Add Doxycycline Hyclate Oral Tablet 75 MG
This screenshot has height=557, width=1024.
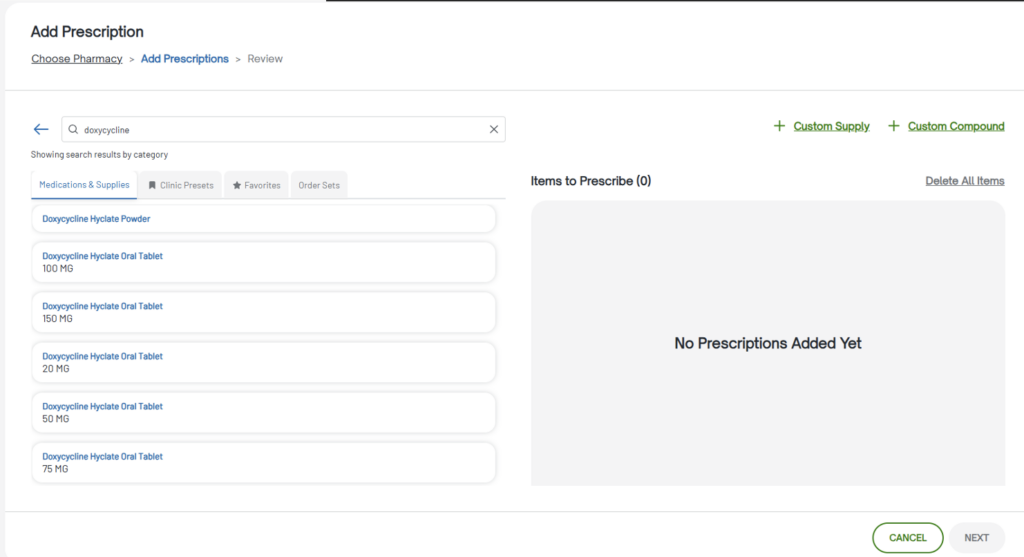click(264, 462)
